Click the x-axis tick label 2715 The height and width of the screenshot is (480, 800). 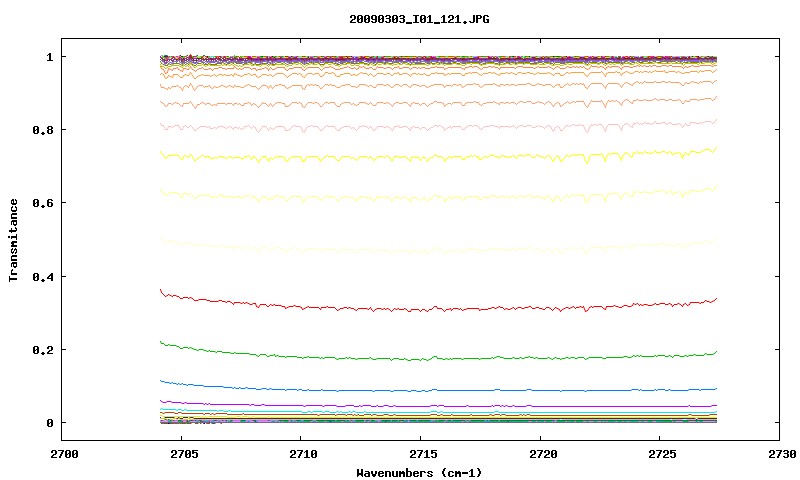(x=423, y=454)
